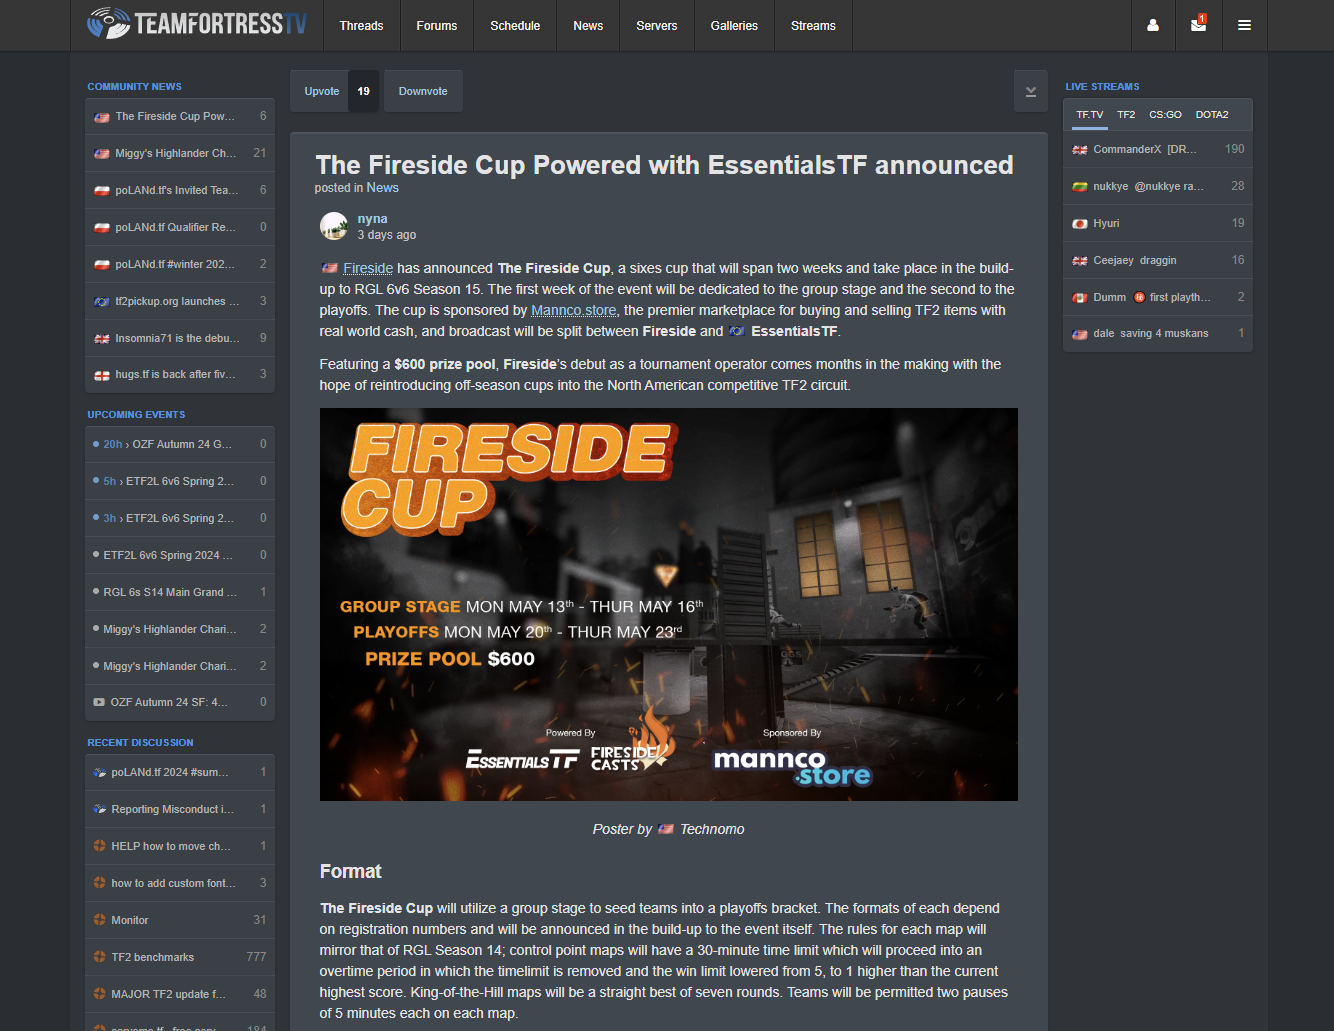
Task: Follow the Fireside hyperlink in article
Action: pos(368,268)
